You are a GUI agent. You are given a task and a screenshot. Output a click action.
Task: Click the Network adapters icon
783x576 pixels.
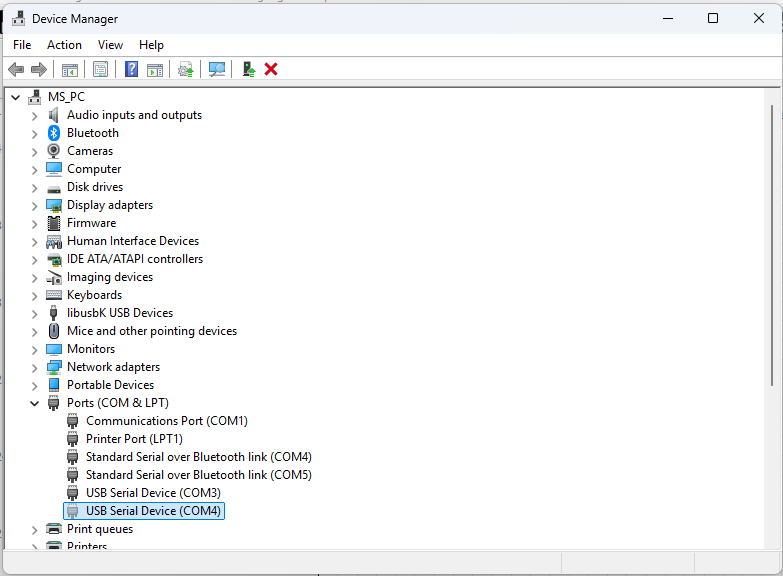click(x=54, y=367)
